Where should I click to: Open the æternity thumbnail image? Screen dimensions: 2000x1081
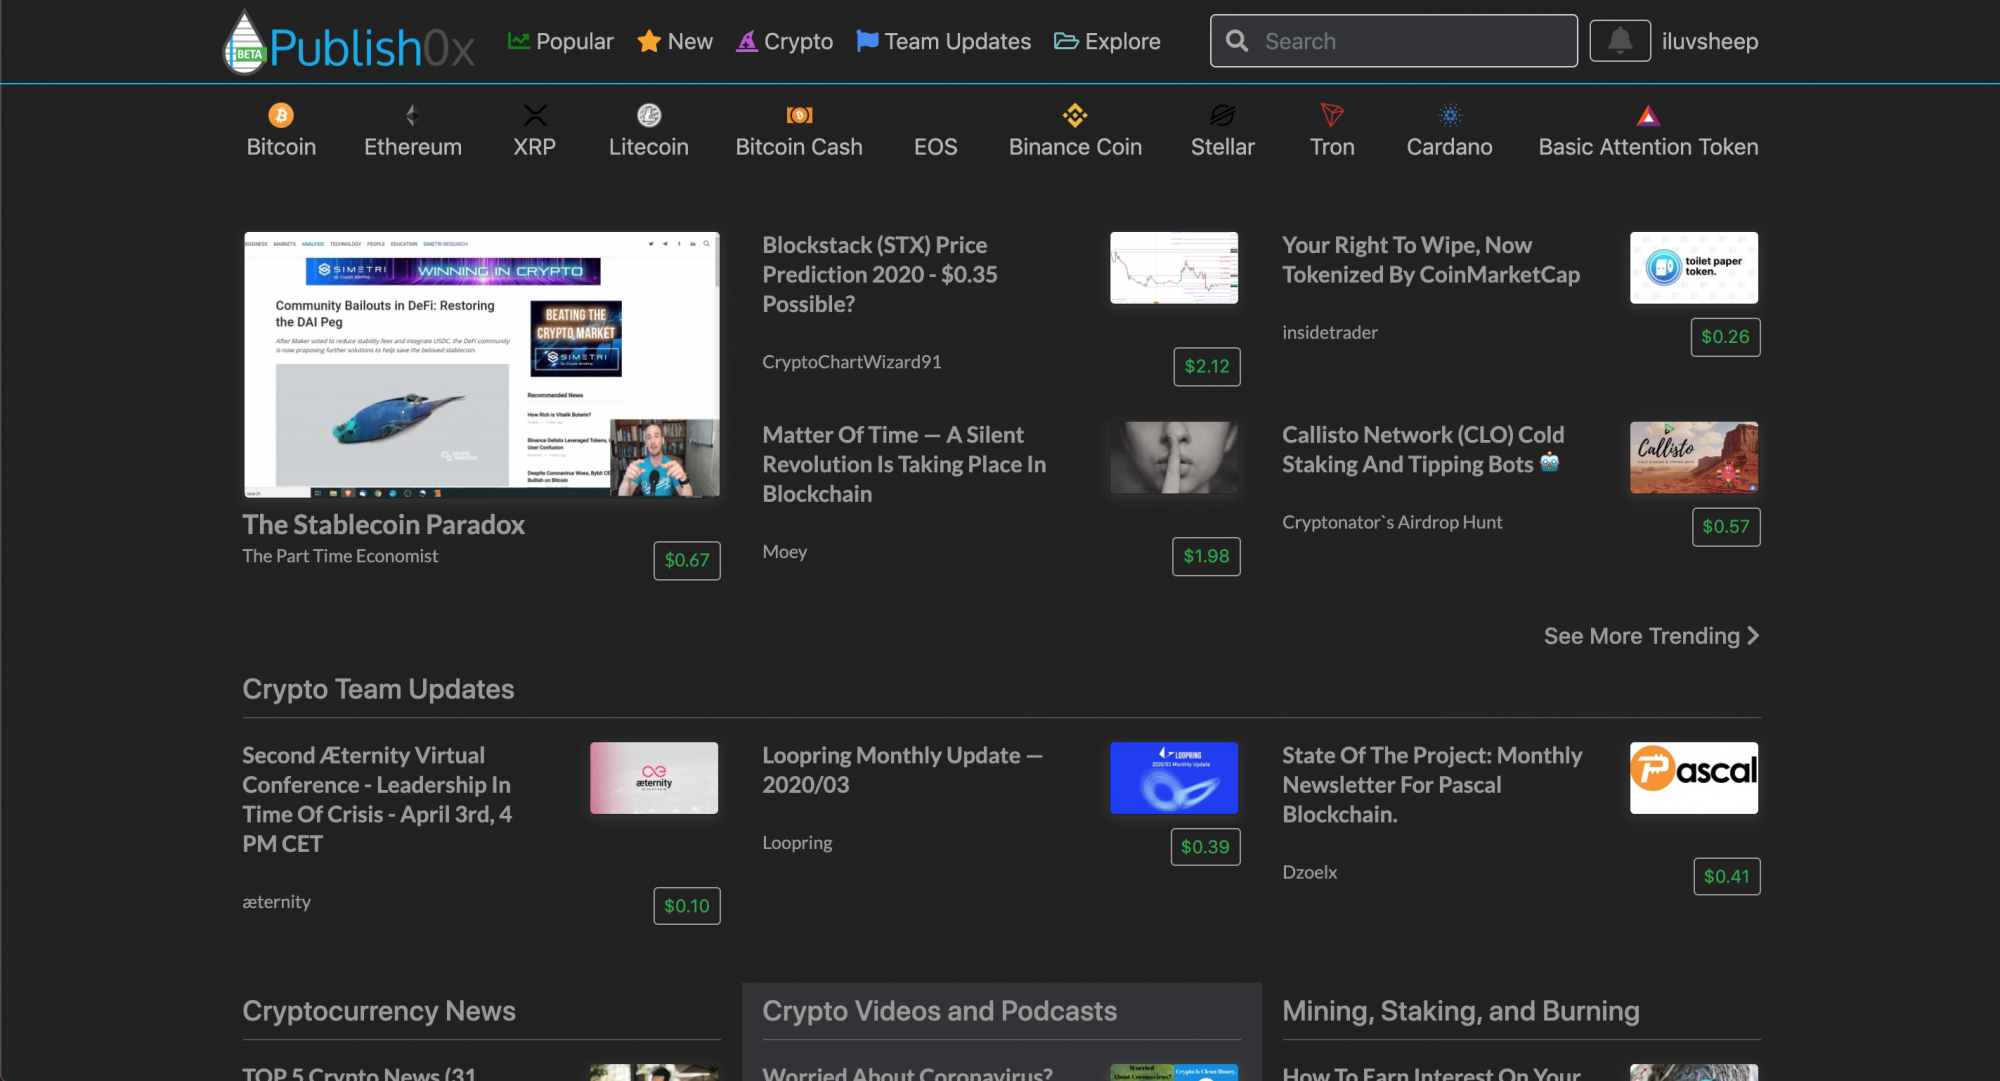(x=654, y=778)
